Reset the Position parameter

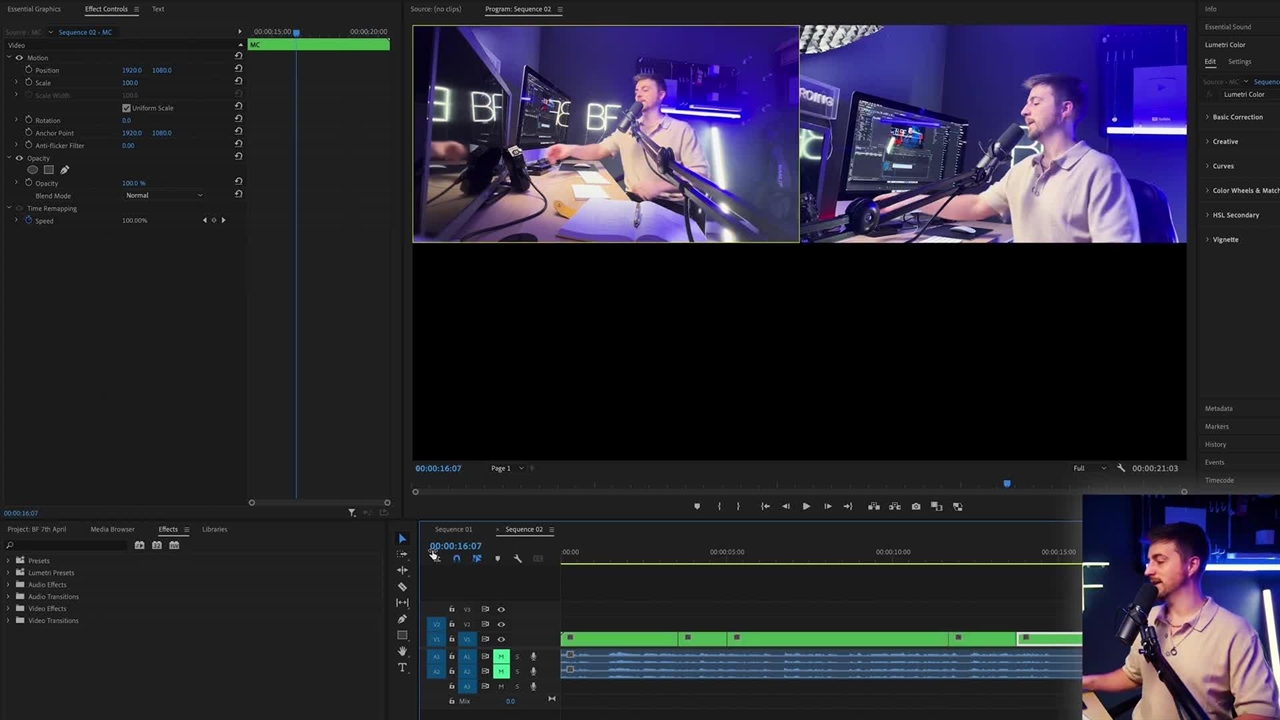pyautogui.click(x=238, y=70)
